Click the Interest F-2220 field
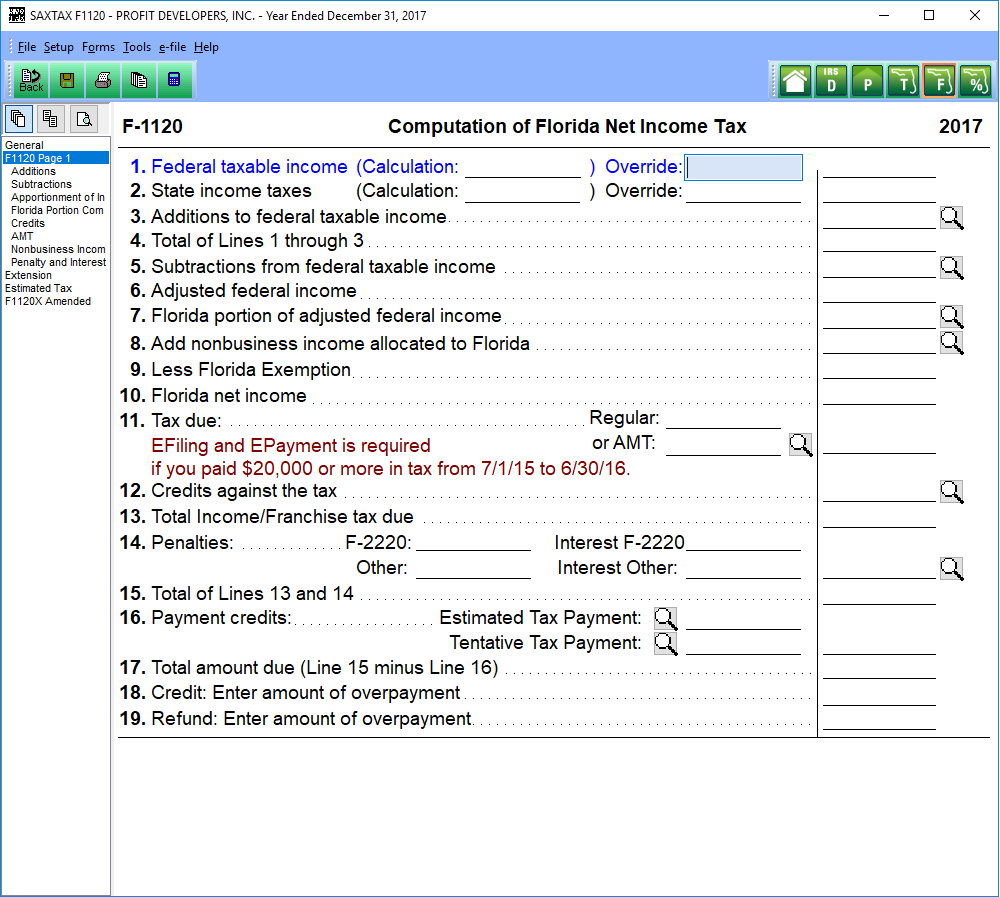 (743, 542)
